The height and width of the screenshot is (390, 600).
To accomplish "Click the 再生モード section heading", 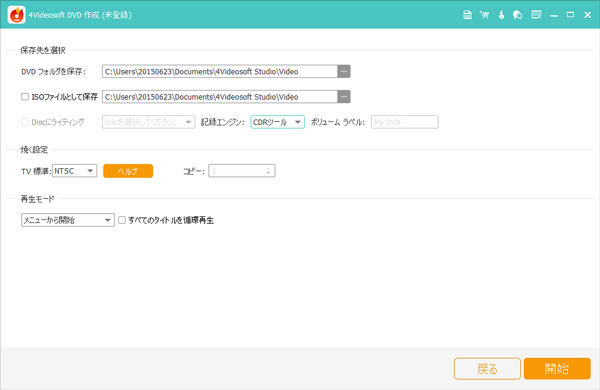I will pyautogui.click(x=37, y=199).
